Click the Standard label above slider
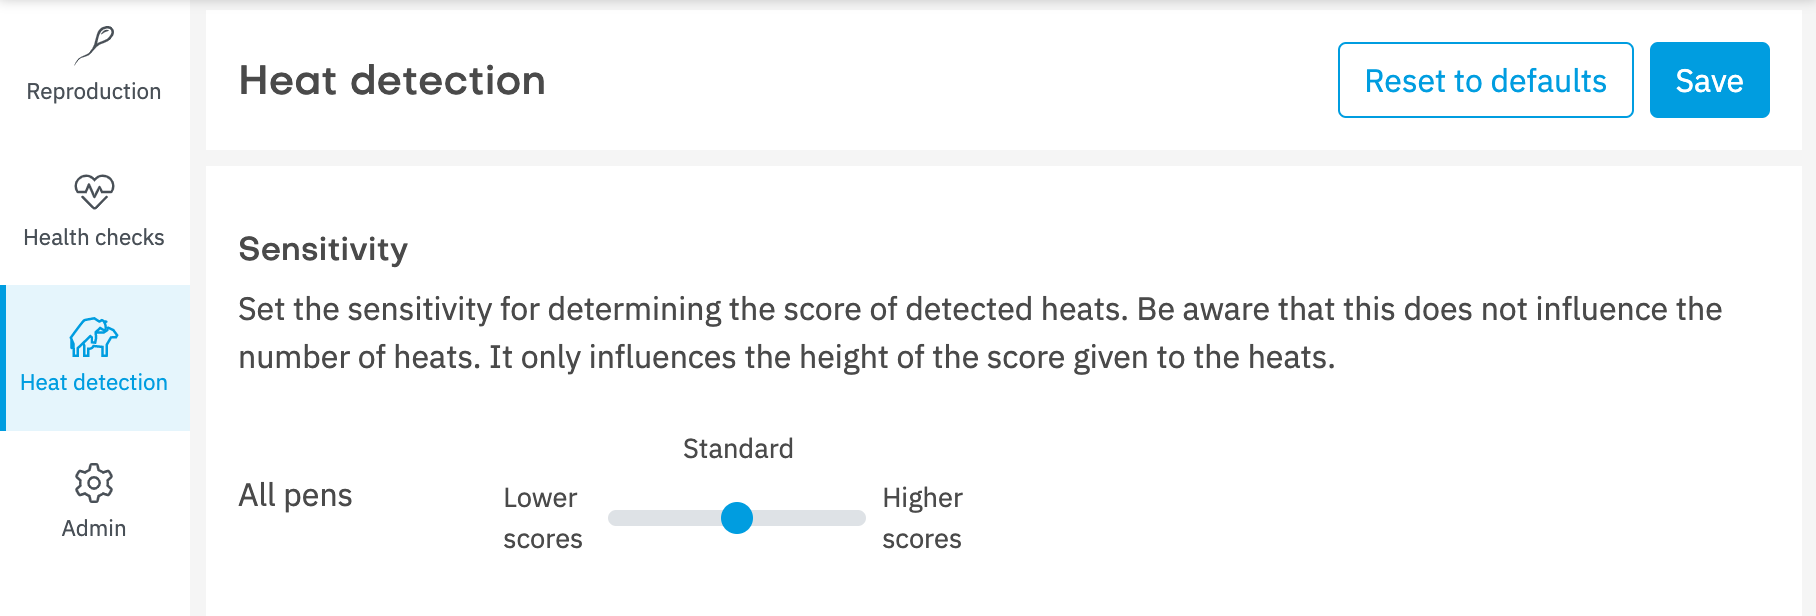1816x616 pixels. click(738, 449)
